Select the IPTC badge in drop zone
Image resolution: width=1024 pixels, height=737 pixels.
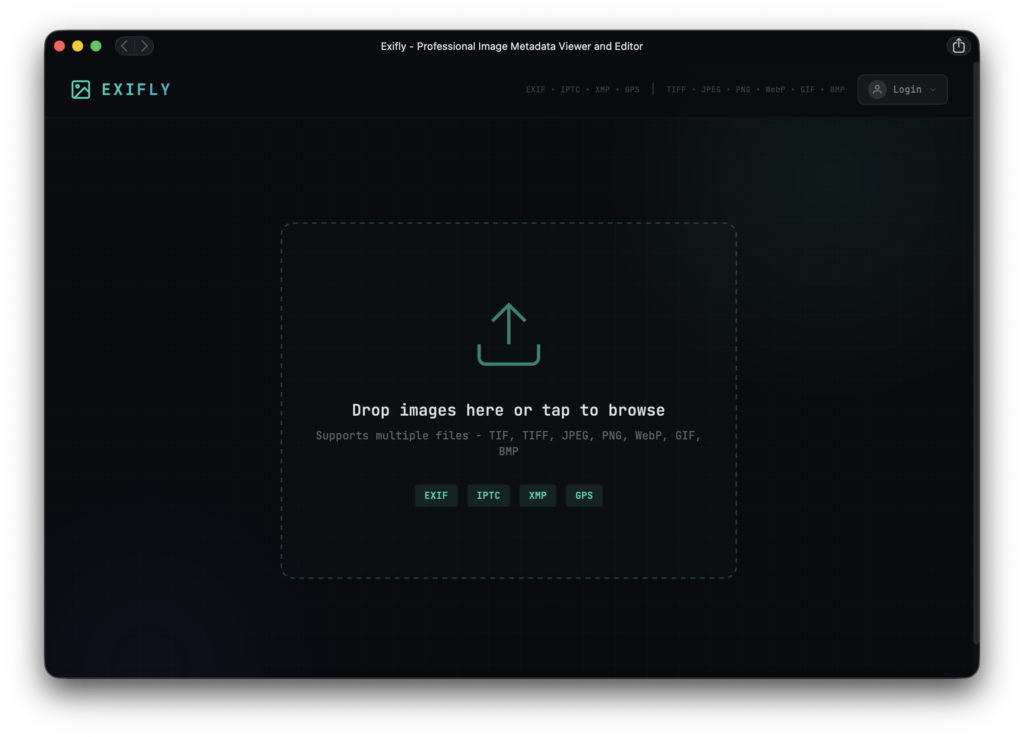pos(488,496)
